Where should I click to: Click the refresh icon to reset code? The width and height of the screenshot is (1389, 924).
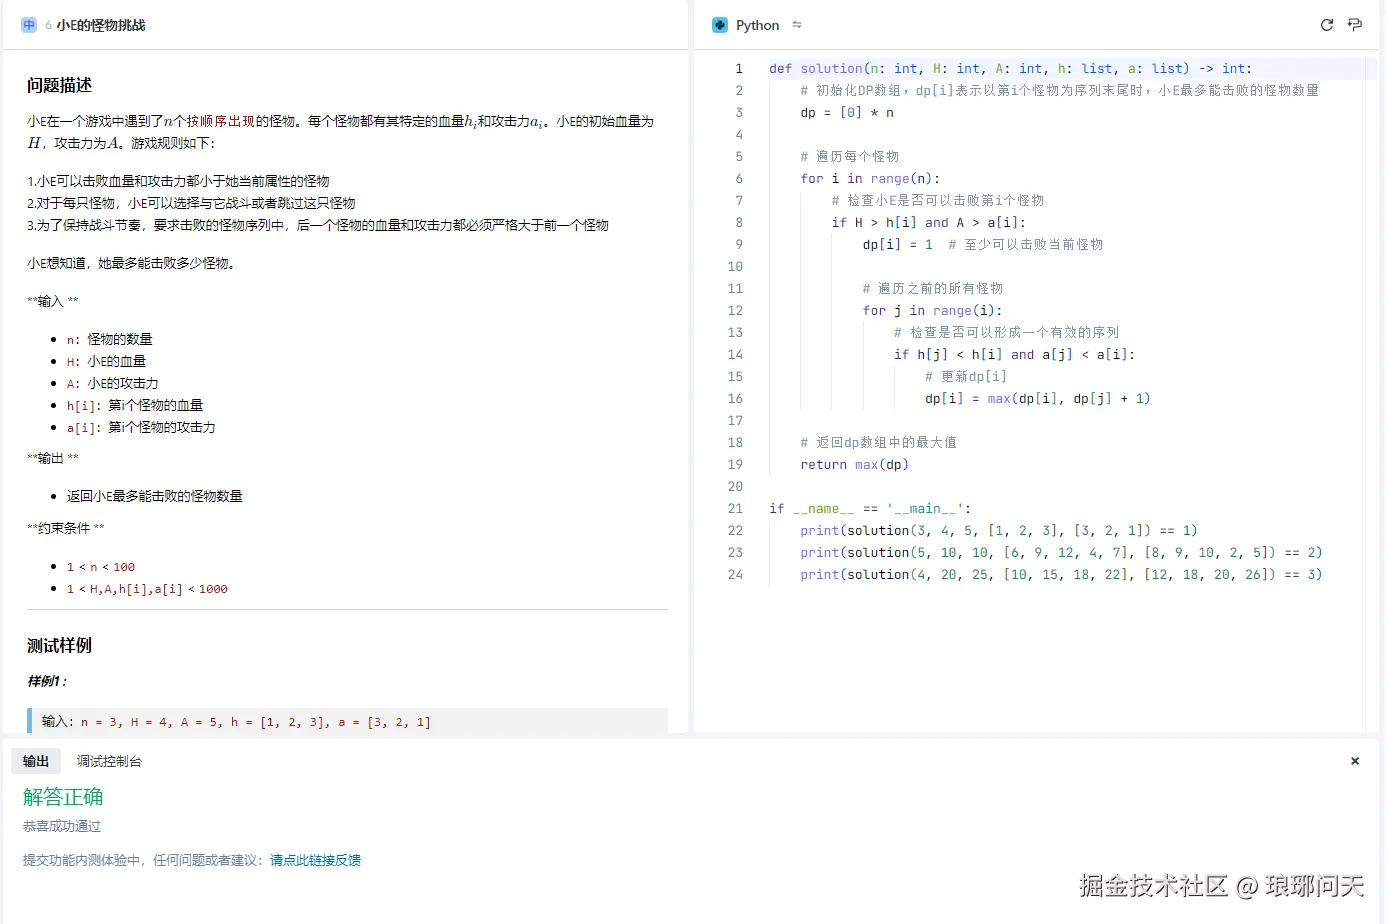(1327, 25)
